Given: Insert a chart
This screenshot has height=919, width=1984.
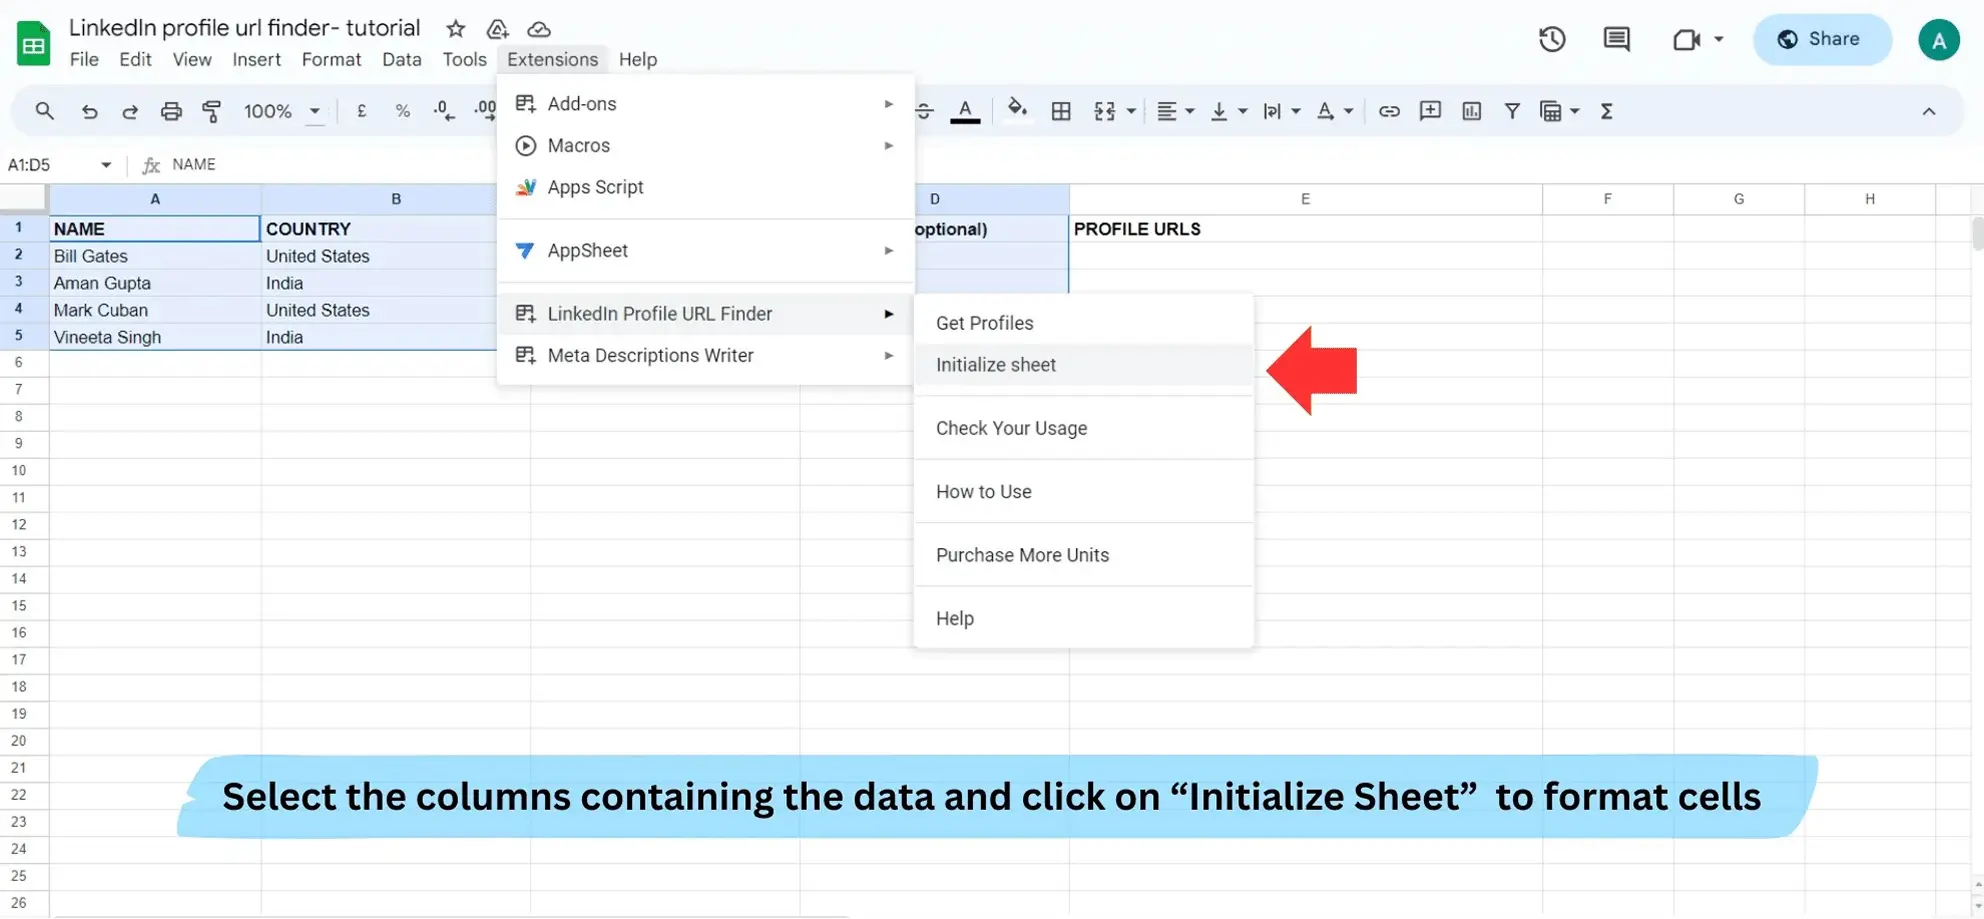Looking at the screenshot, I should pos(1471,111).
